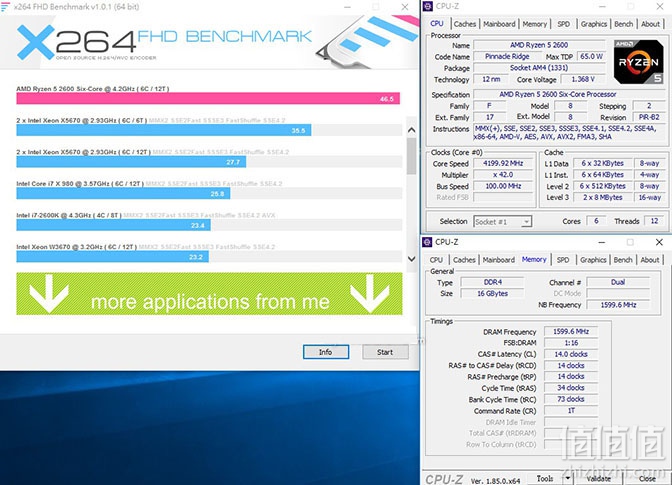672x485 pixels.
Task: Click the DRAM Frequency value 1599.6 MHz
Action: click(x=571, y=331)
